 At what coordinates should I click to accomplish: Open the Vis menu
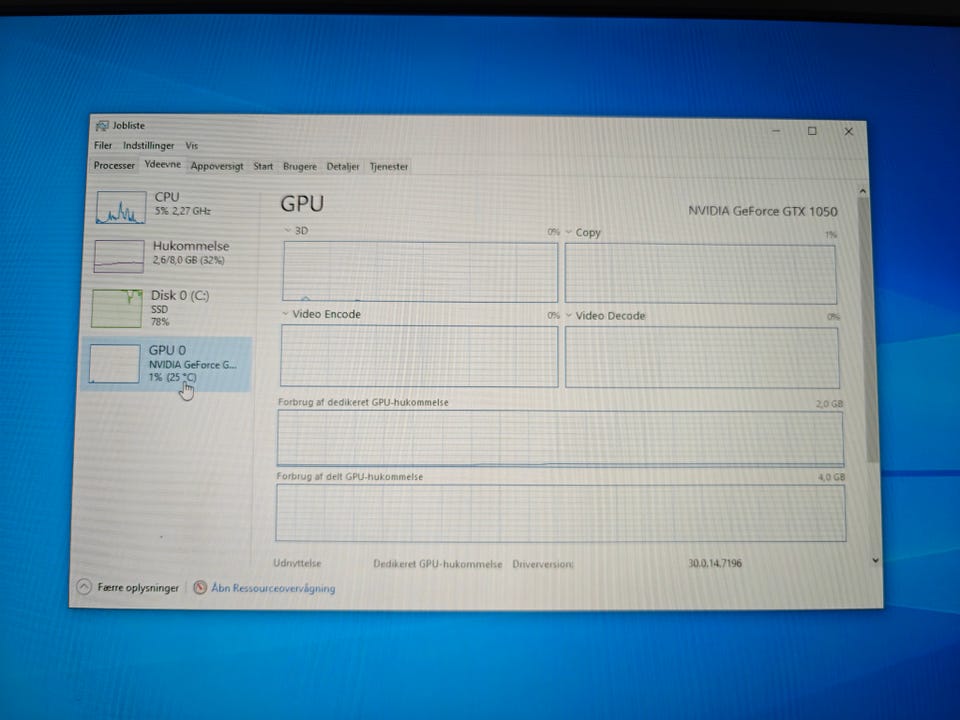(192, 146)
